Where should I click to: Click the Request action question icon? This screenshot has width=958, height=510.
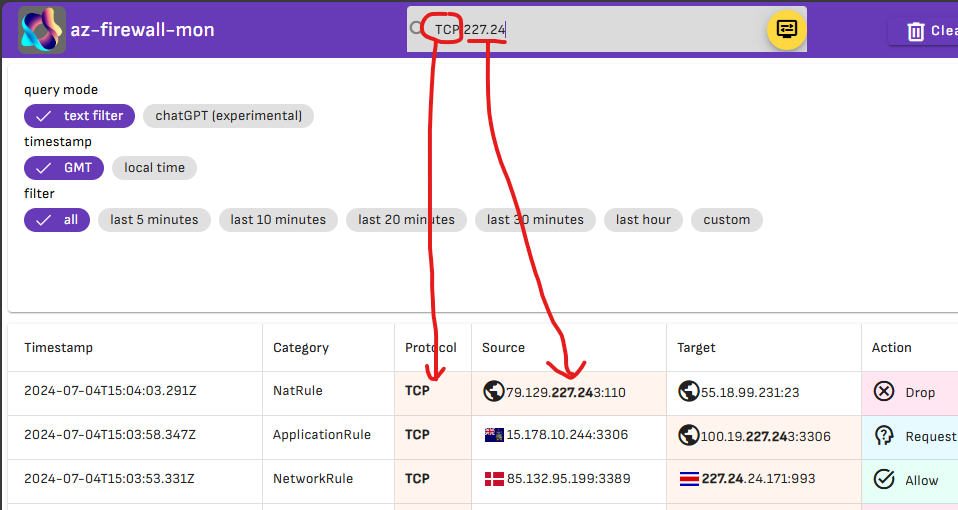[x=883, y=435]
